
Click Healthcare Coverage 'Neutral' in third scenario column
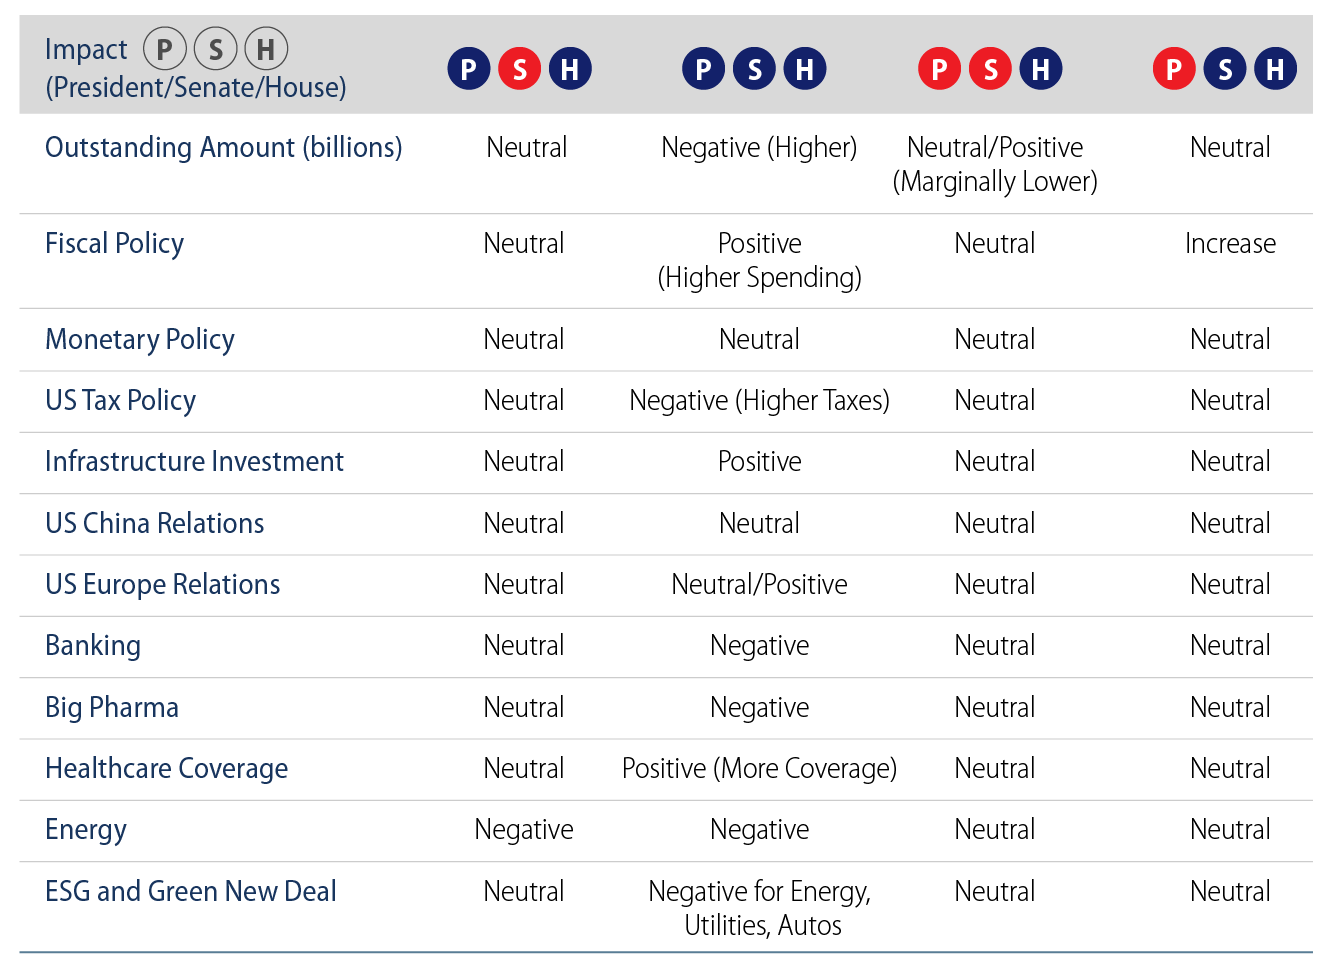pos(995,769)
